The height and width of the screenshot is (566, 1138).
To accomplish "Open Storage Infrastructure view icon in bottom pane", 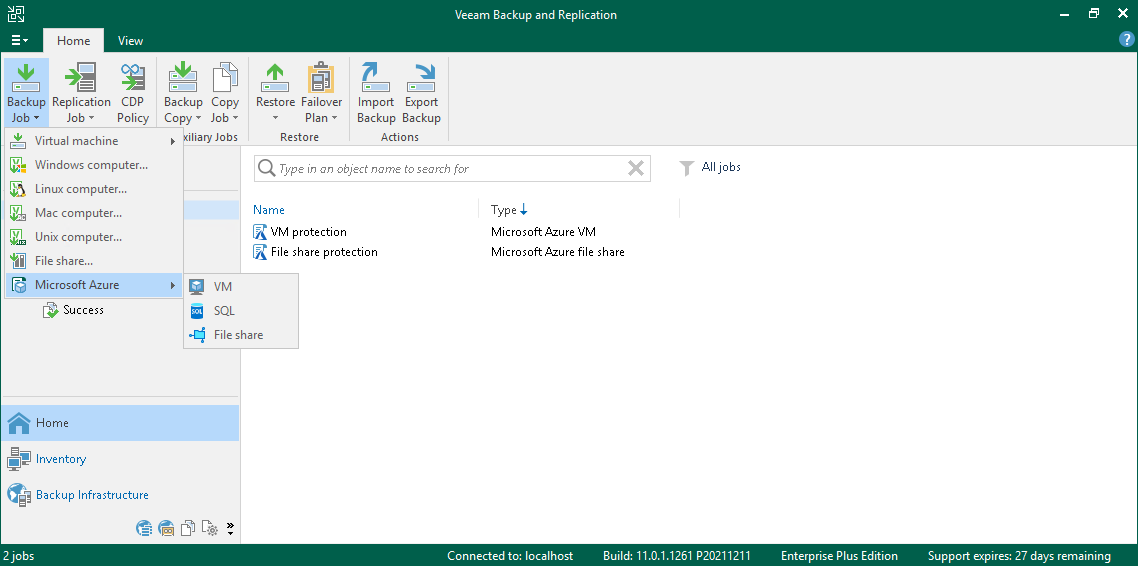I will click(144, 528).
